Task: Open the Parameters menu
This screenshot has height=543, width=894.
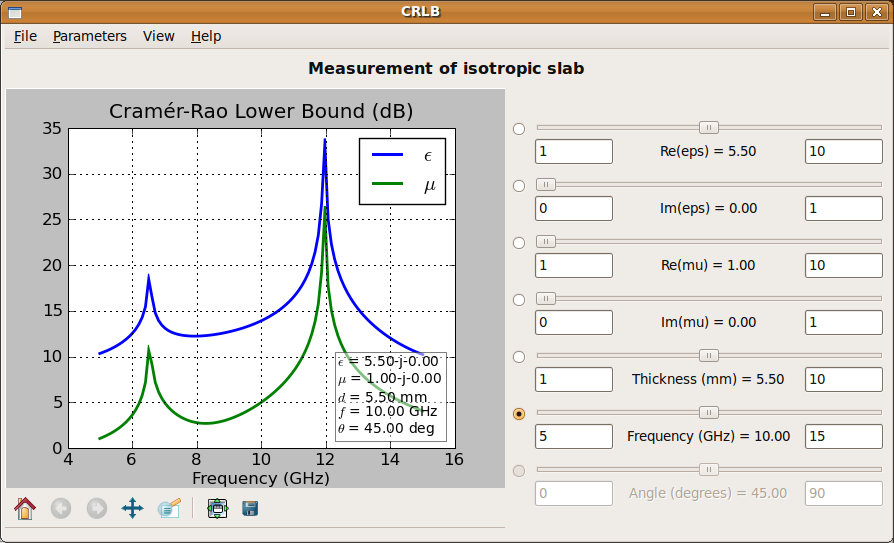Action: coord(90,36)
